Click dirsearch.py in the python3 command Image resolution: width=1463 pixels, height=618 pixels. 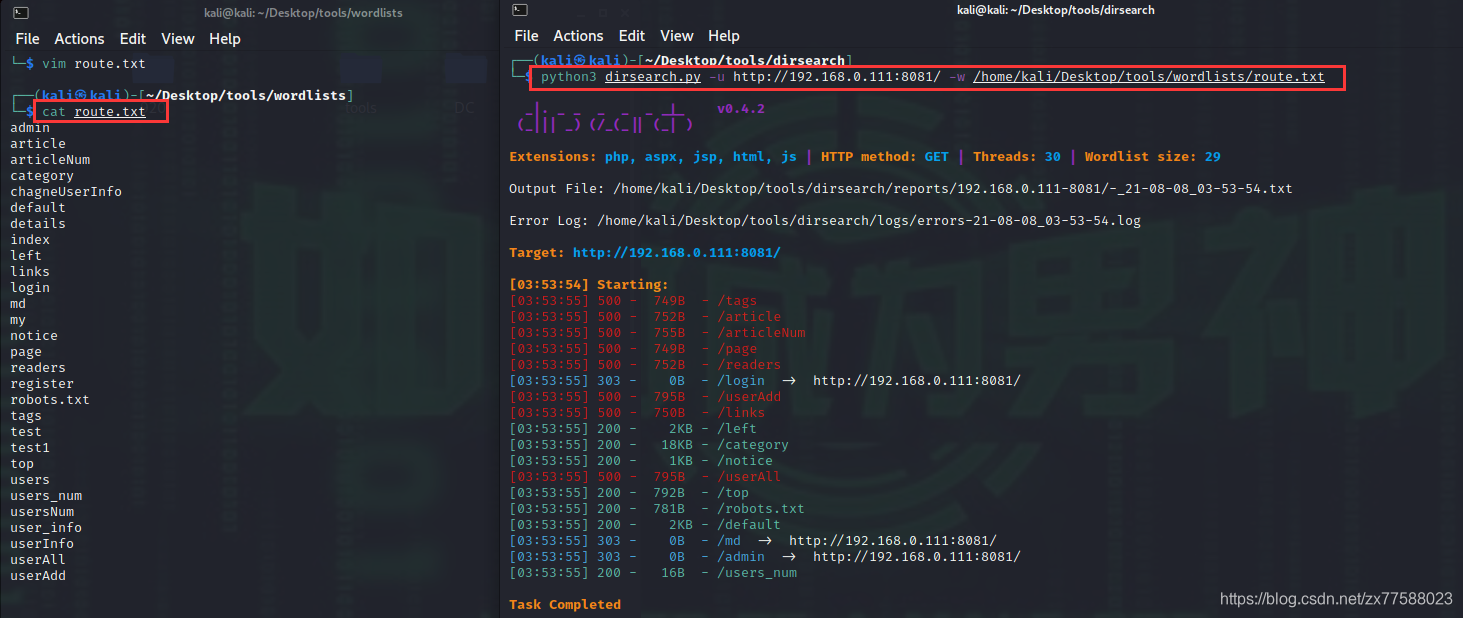[x=653, y=77]
